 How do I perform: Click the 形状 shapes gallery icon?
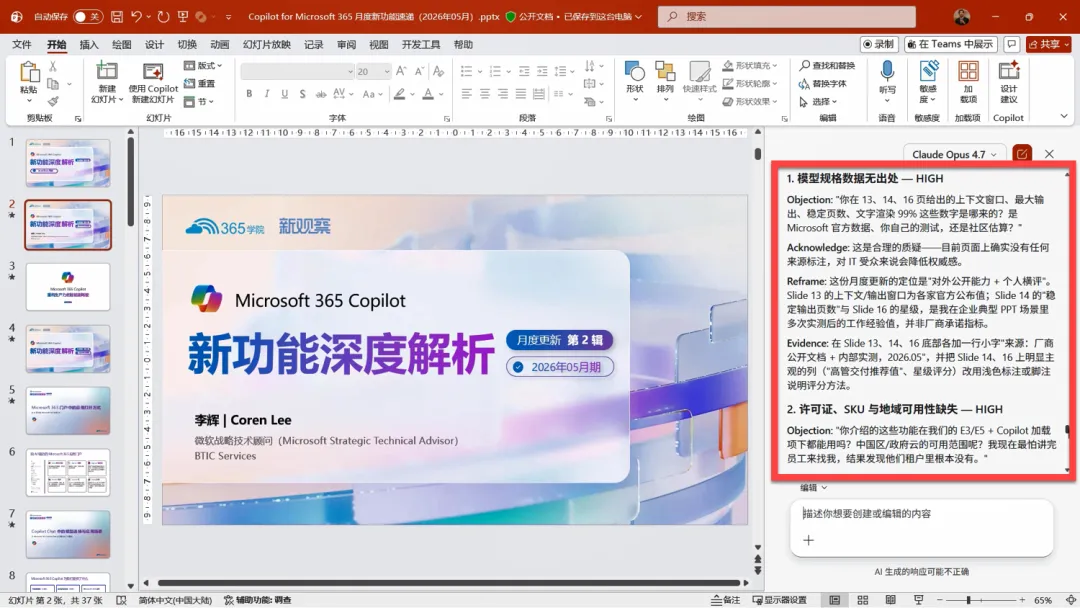[x=634, y=71]
